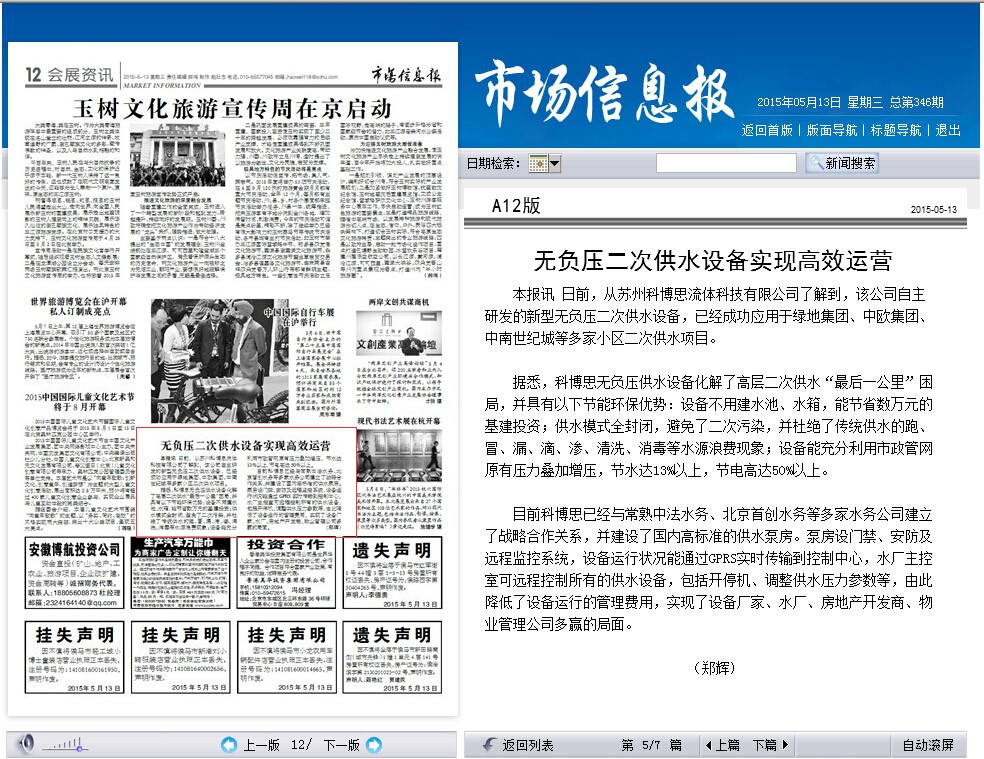984x759 pixels.
Task: Click the previous page arrow icon
Action: [228, 745]
